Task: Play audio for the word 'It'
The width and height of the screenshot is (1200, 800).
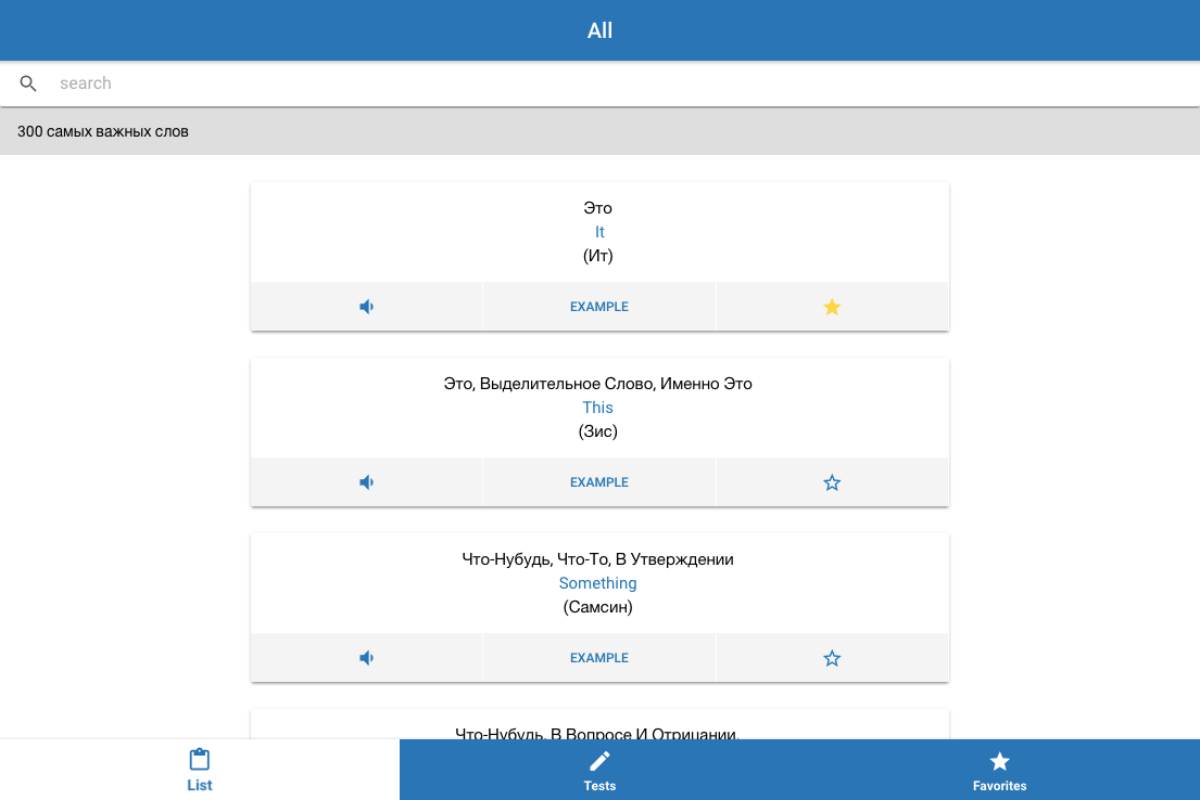Action: pyautogui.click(x=367, y=307)
